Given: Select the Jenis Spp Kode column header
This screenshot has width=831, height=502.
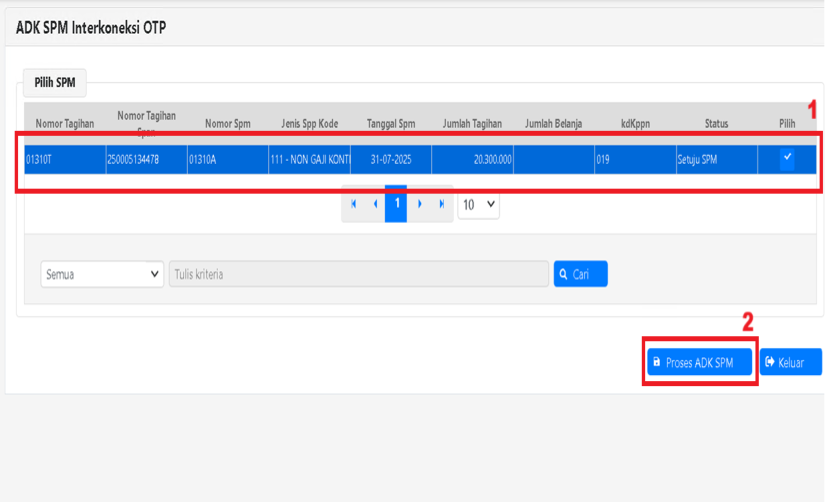Looking at the screenshot, I should (309, 124).
